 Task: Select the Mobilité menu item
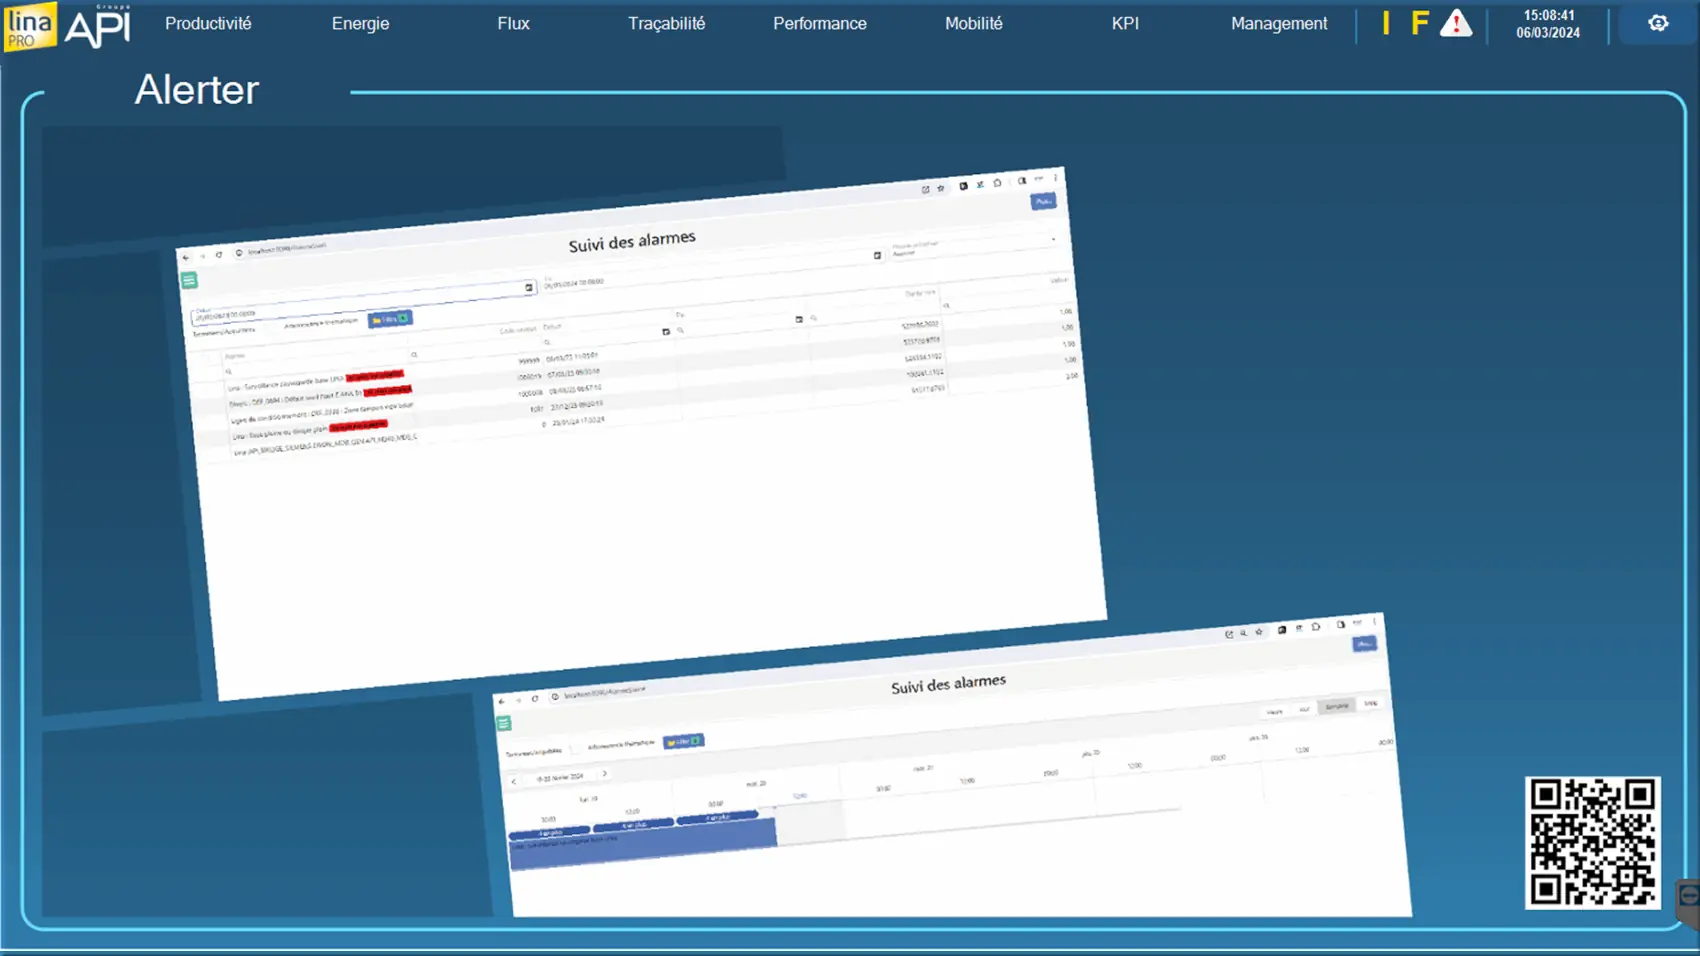click(973, 24)
